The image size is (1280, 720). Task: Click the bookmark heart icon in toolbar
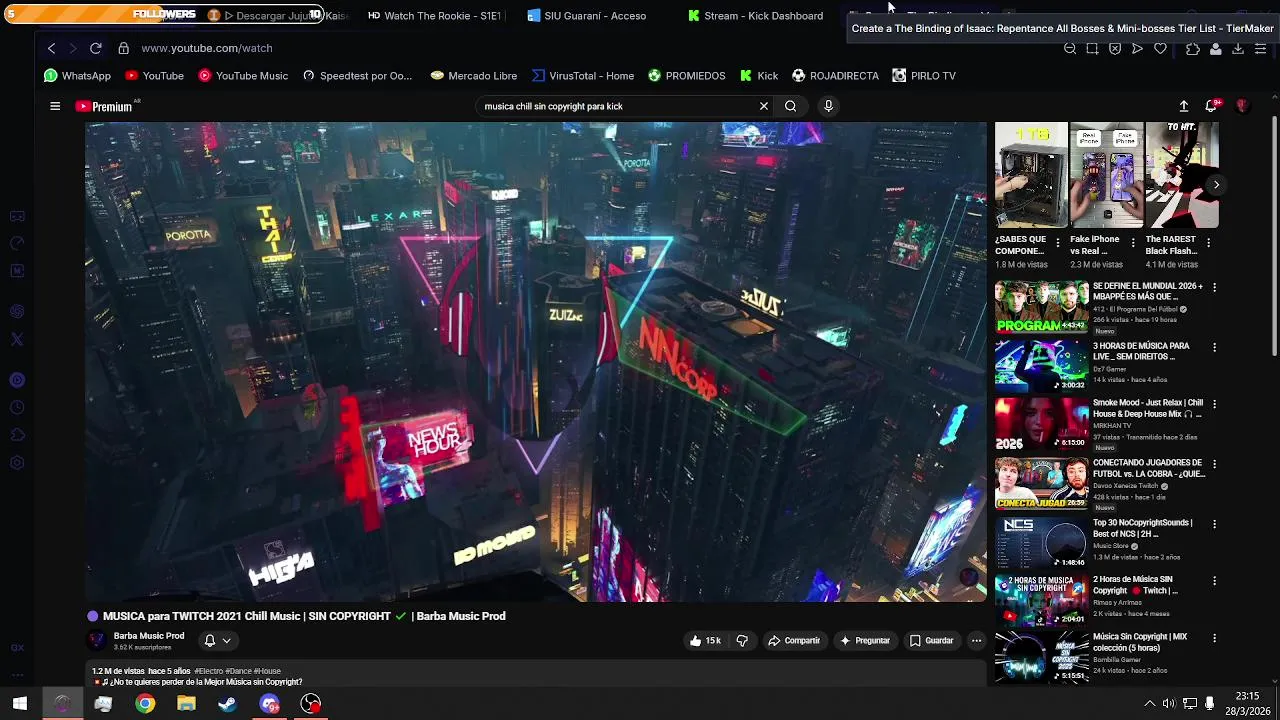pos(1160,48)
